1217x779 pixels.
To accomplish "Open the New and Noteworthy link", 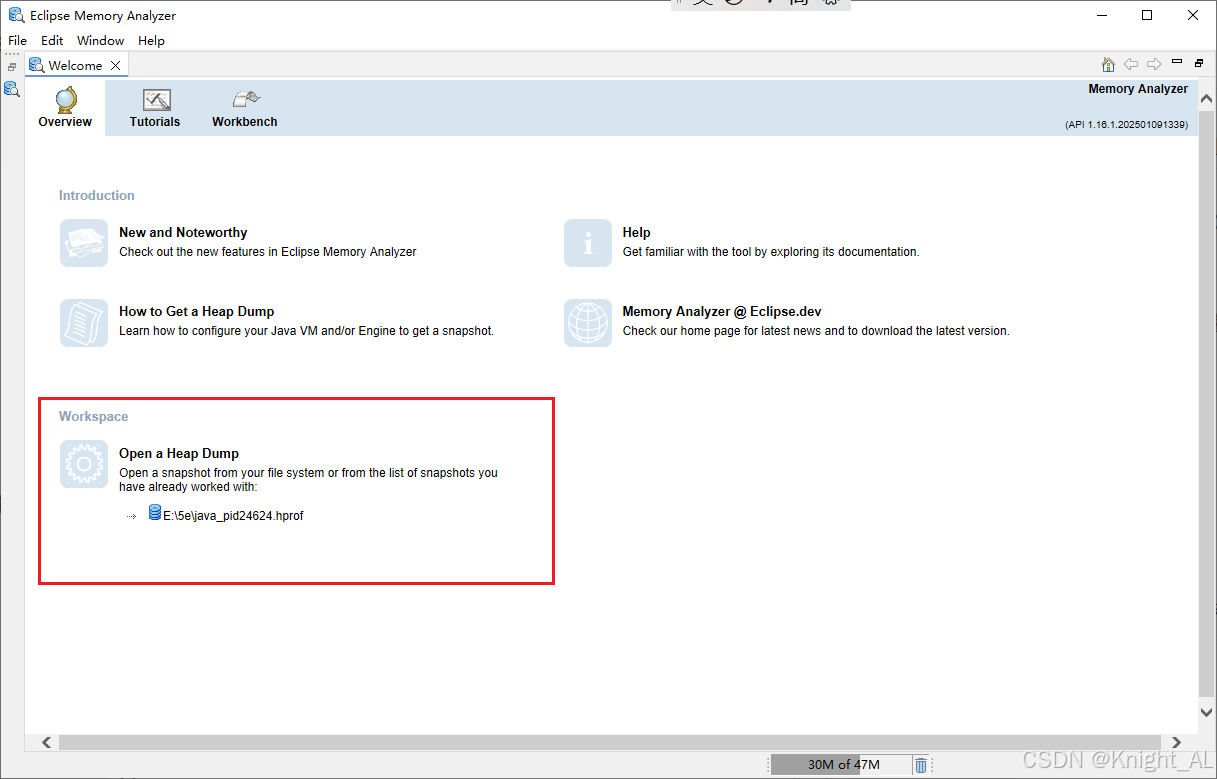I will pyautogui.click(x=183, y=233).
